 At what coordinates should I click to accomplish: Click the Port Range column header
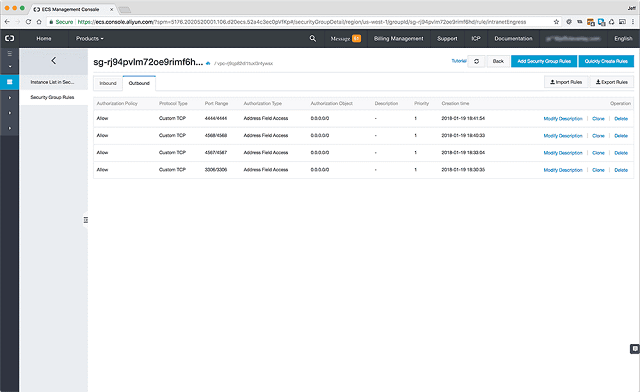216,103
